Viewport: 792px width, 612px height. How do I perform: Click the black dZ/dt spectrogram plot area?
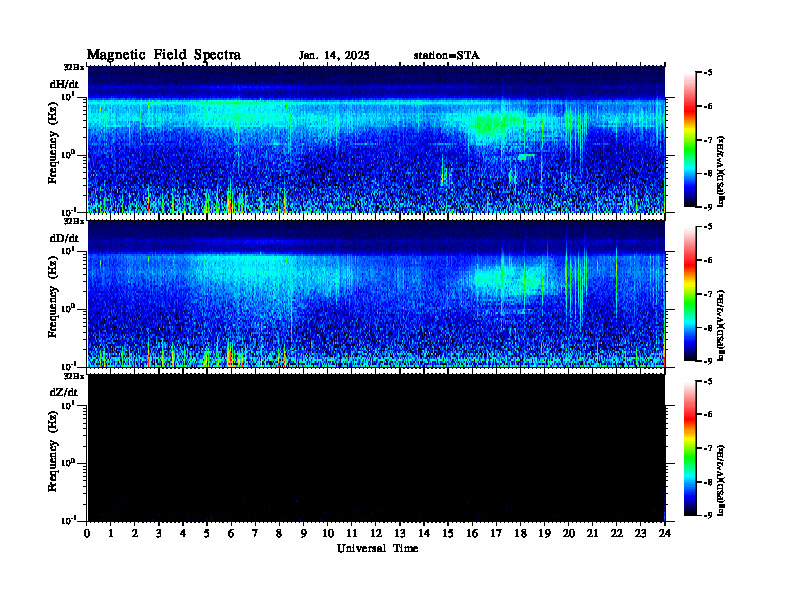click(376, 448)
